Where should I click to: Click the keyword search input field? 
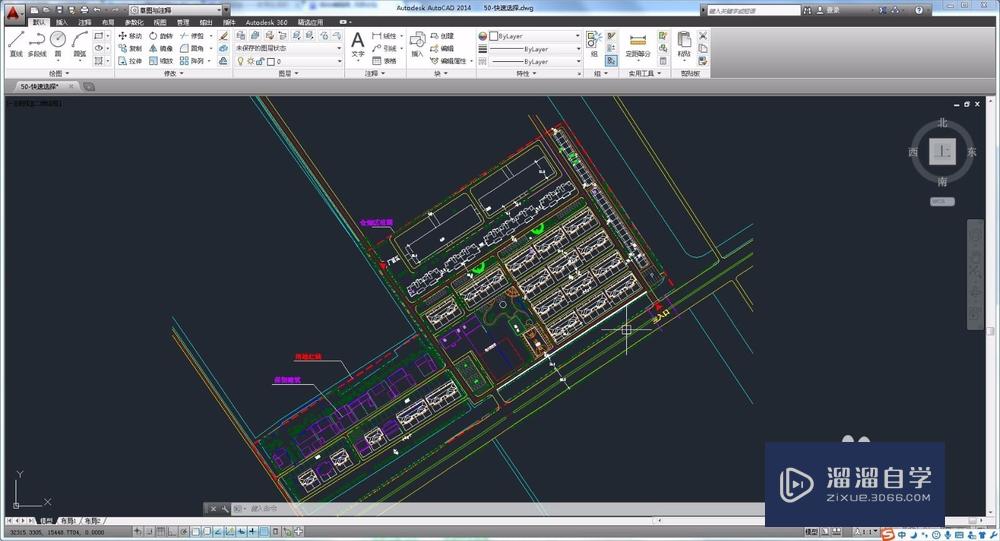tap(753, 10)
